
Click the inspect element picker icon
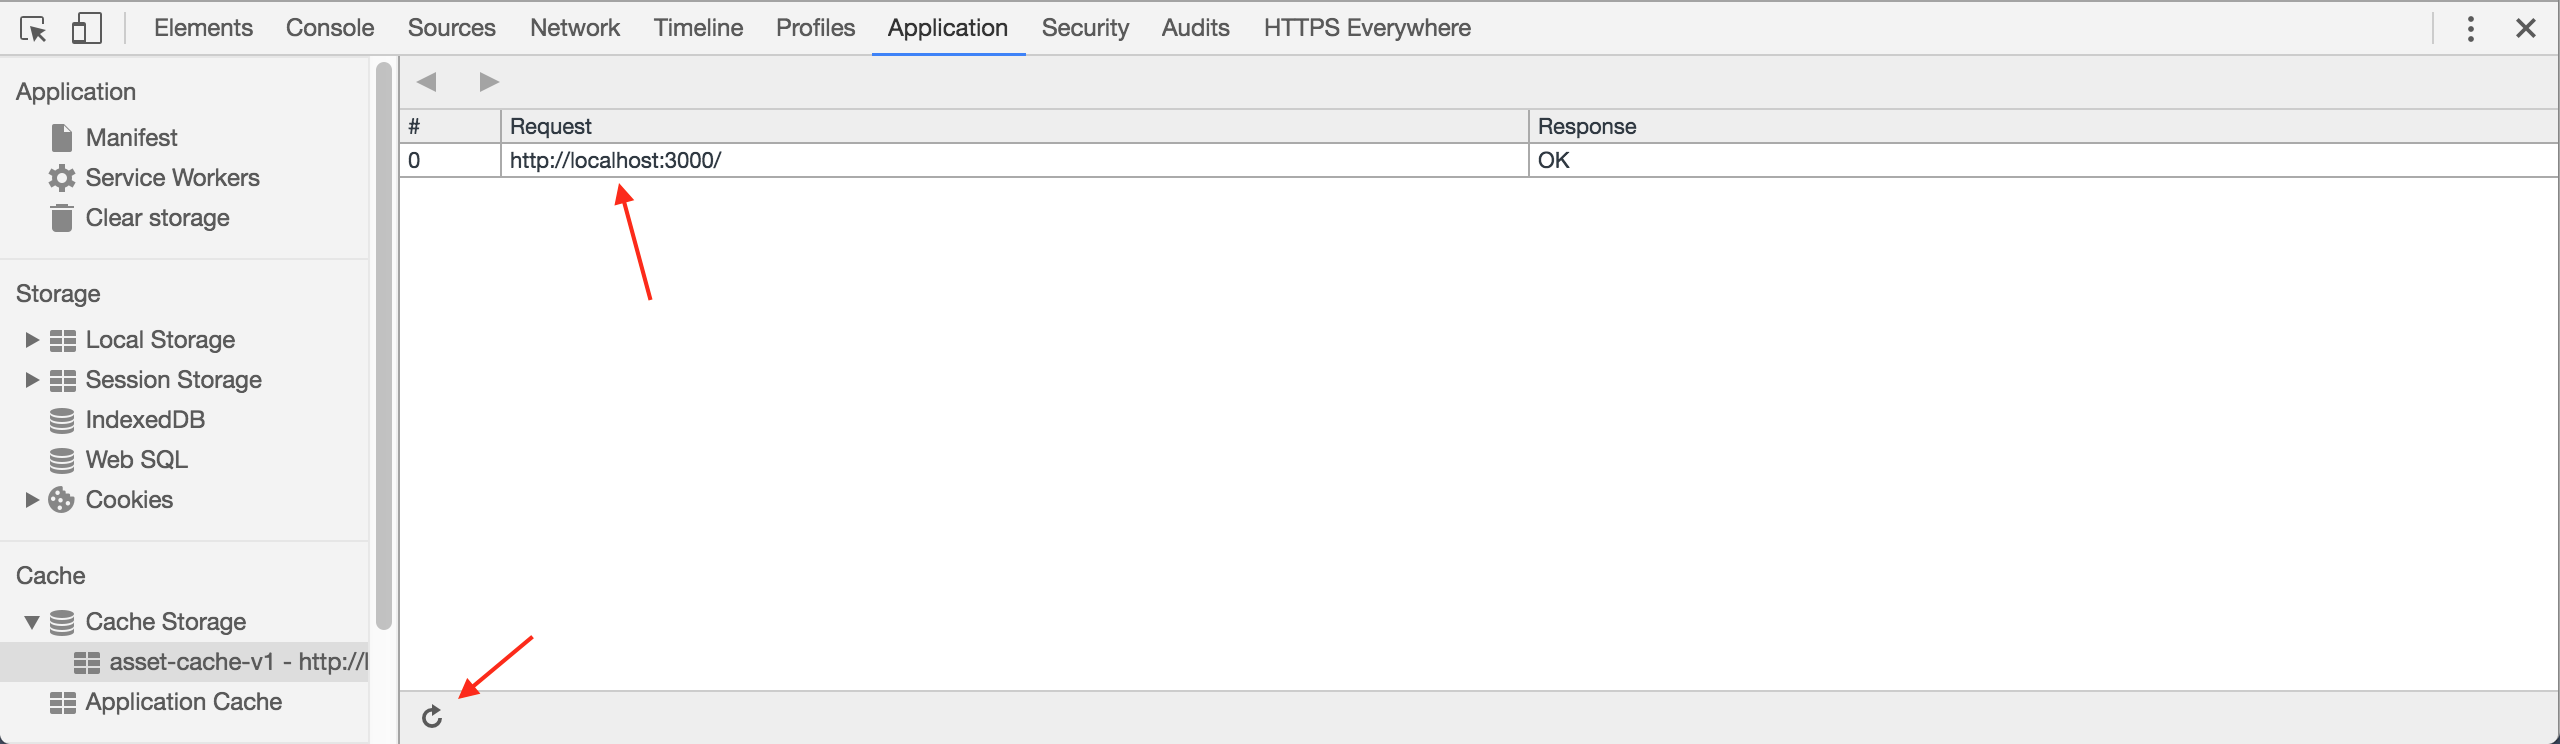[33, 29]
